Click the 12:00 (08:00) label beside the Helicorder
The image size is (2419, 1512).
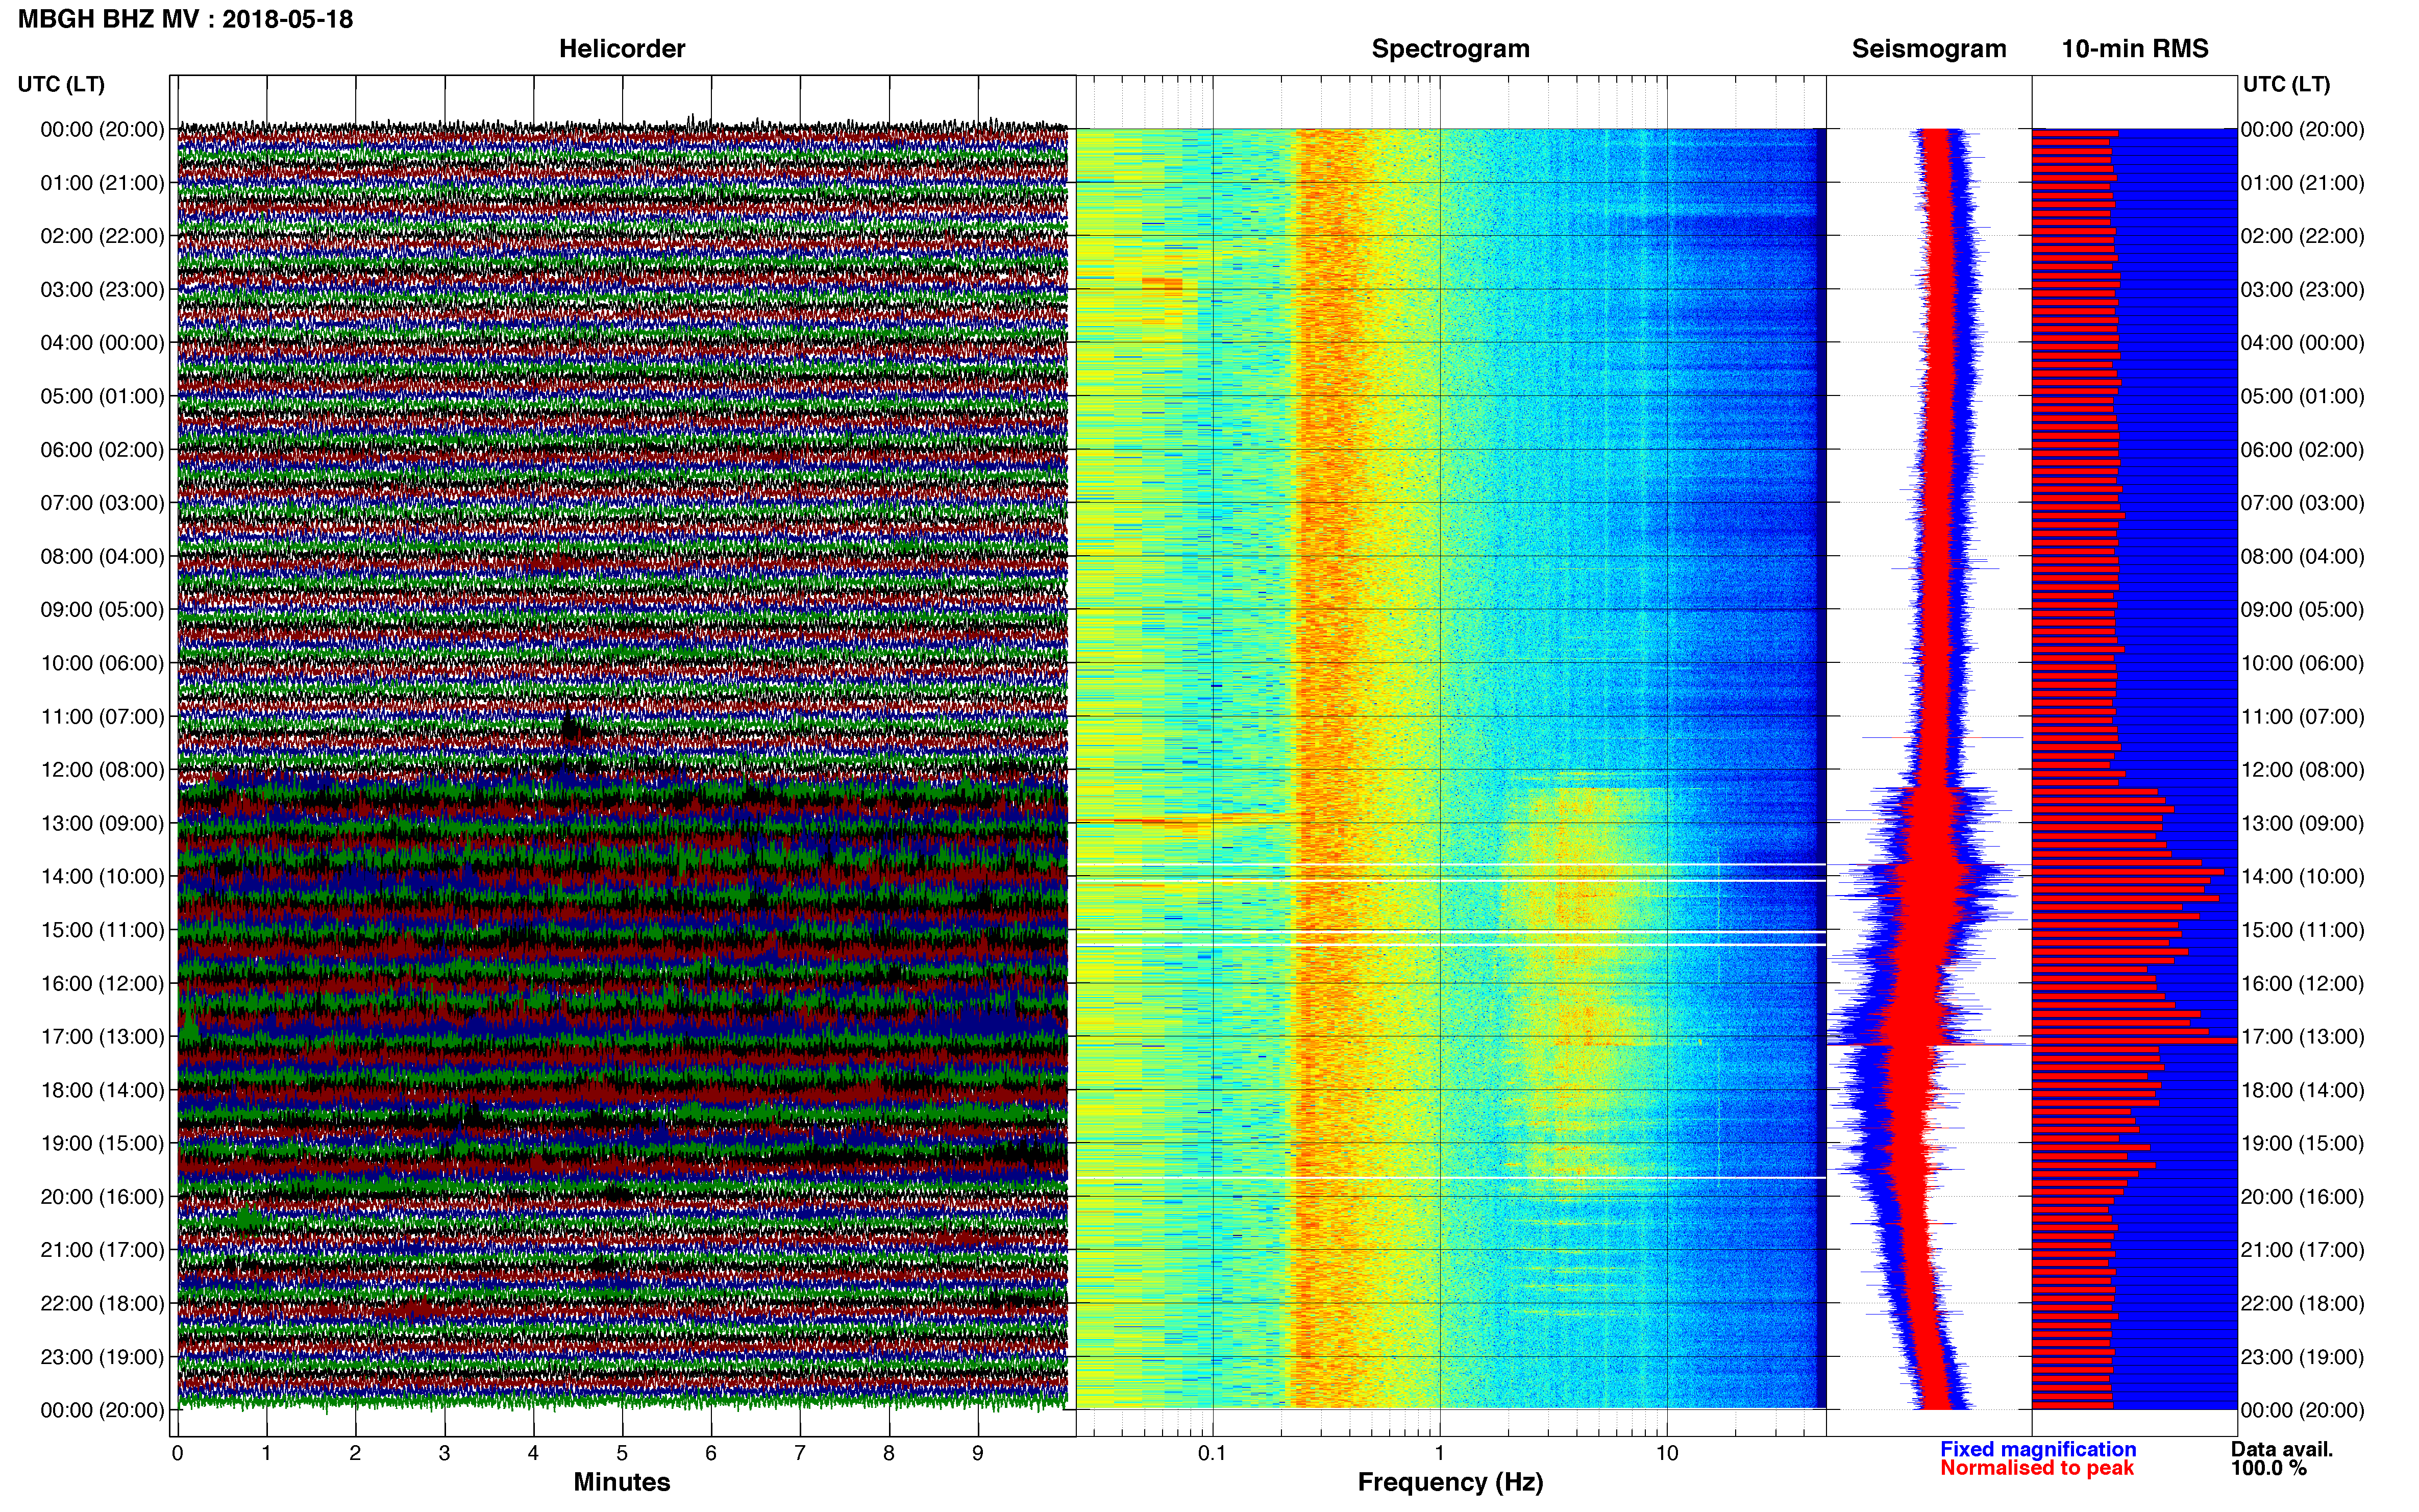(102, 770)
